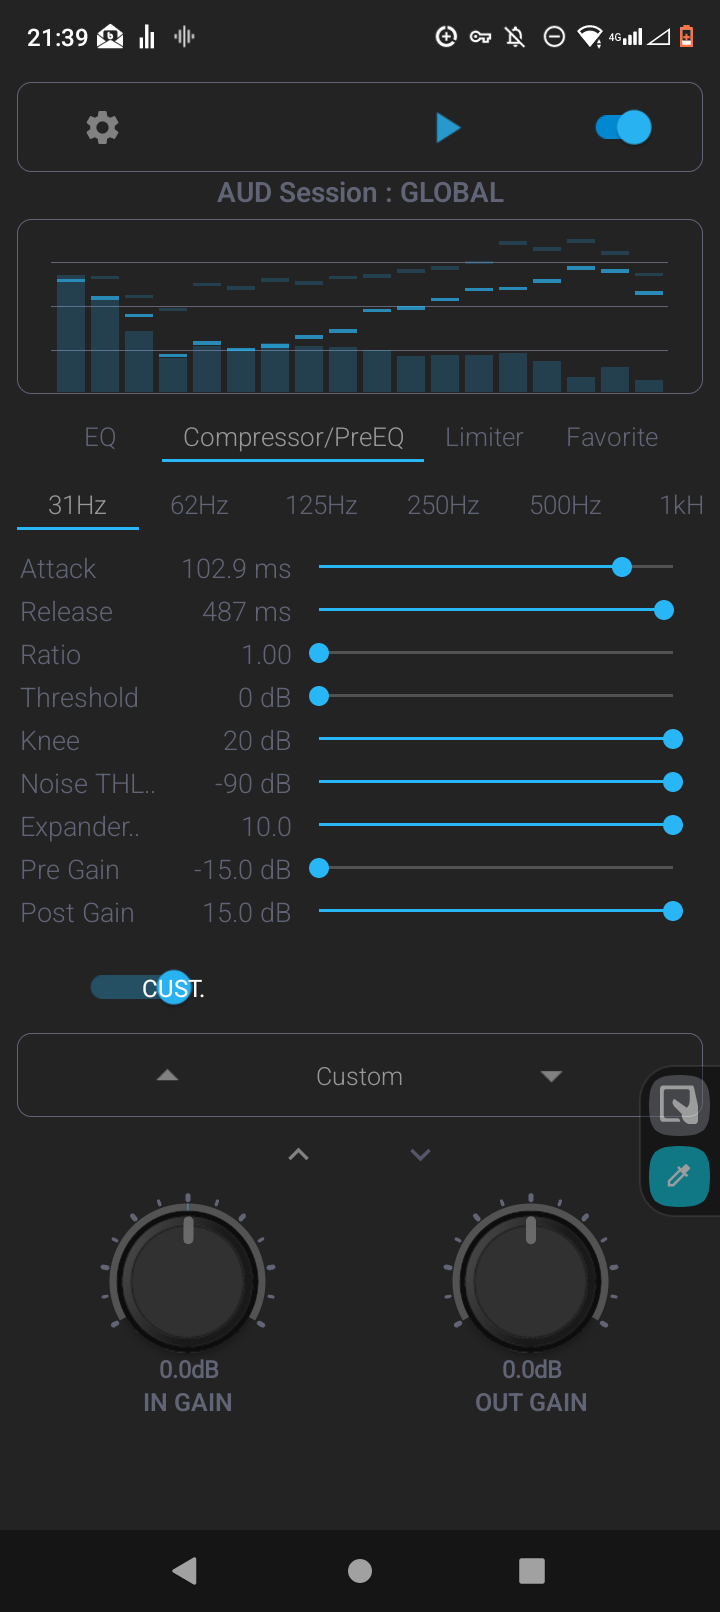Go to the Favorite tab
Screen dimensions: 720x1612
[612, 437]
